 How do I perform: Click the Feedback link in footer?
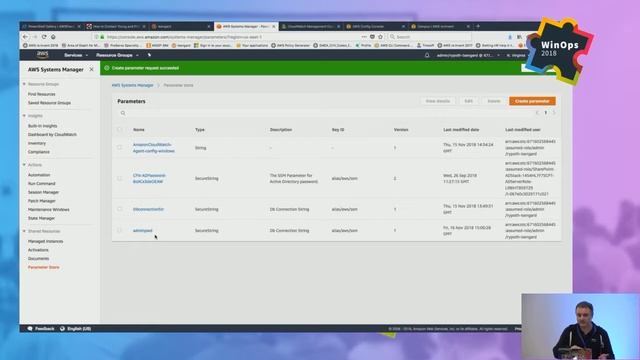44,329
